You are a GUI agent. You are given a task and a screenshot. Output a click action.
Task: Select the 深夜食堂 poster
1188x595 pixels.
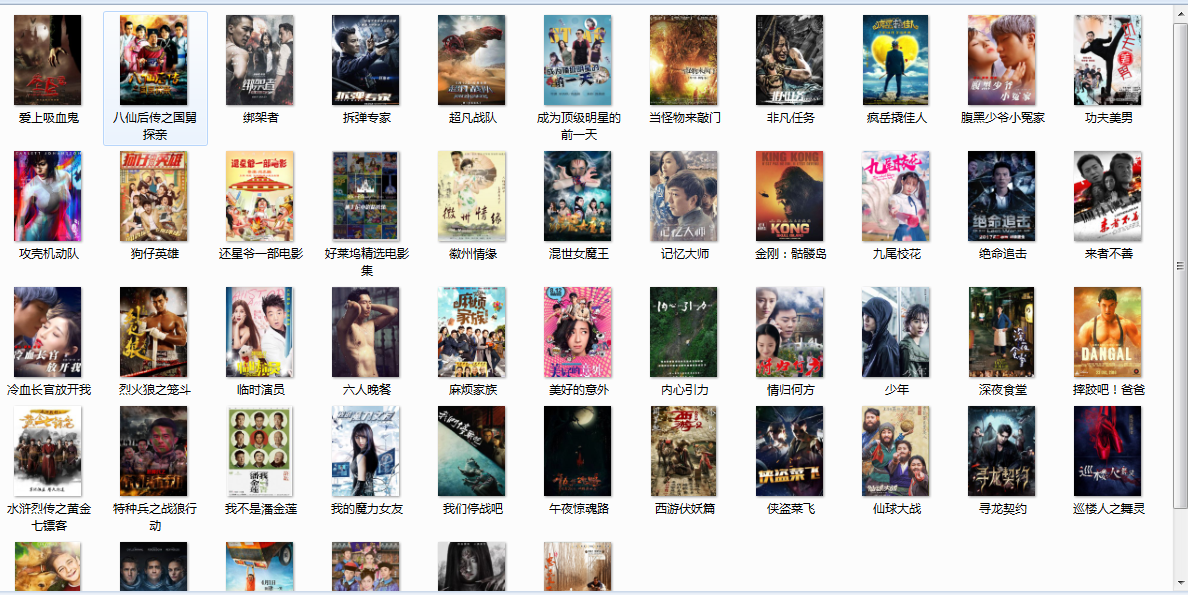(x=1002, y=332)
